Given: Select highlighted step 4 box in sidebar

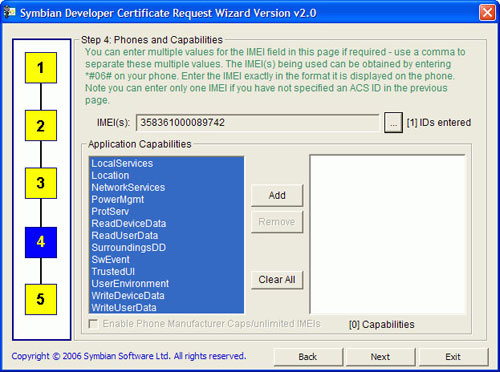Looking at the screenshot, I should point(41,242).
